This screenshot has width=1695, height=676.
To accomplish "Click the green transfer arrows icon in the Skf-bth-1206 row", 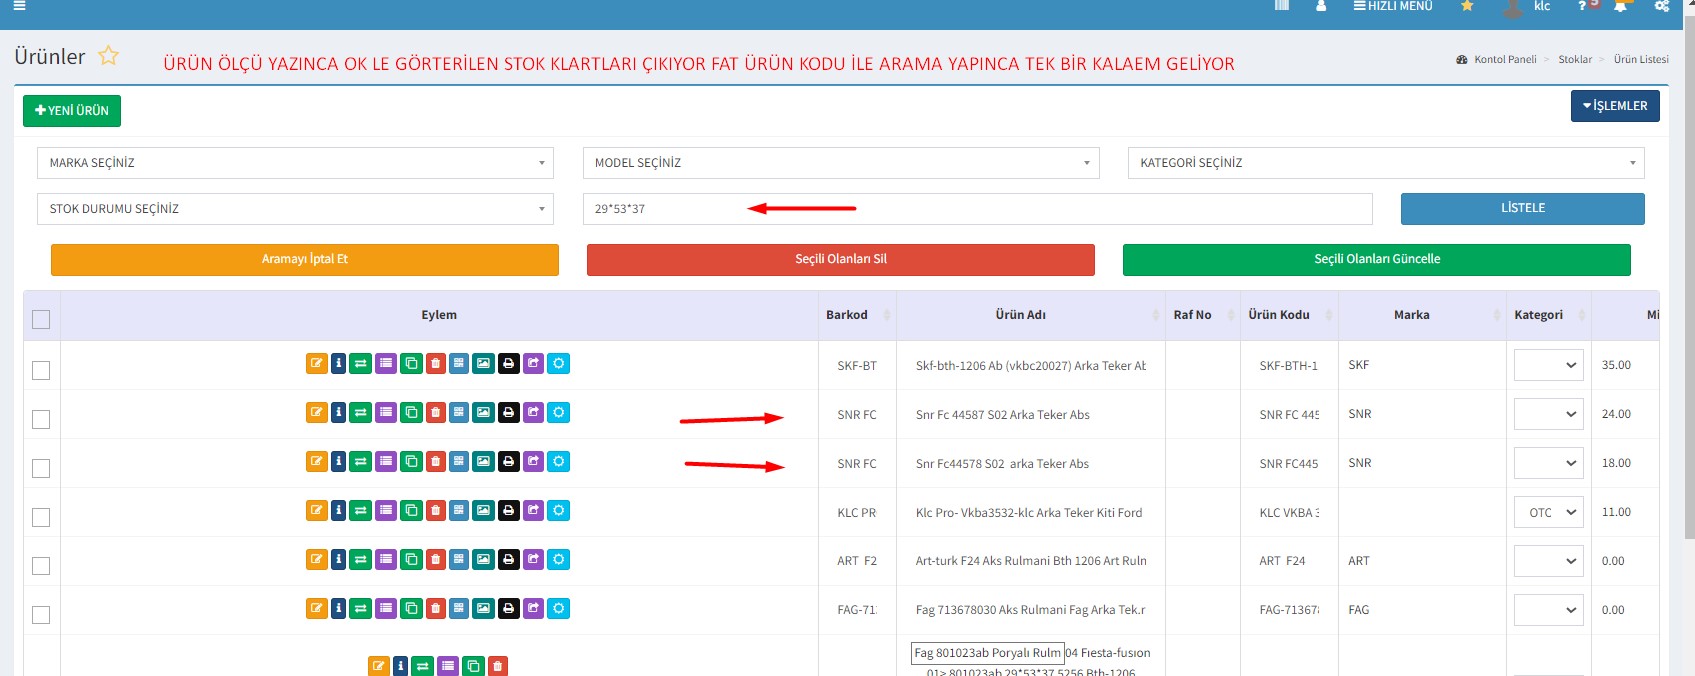I will 361,364.
